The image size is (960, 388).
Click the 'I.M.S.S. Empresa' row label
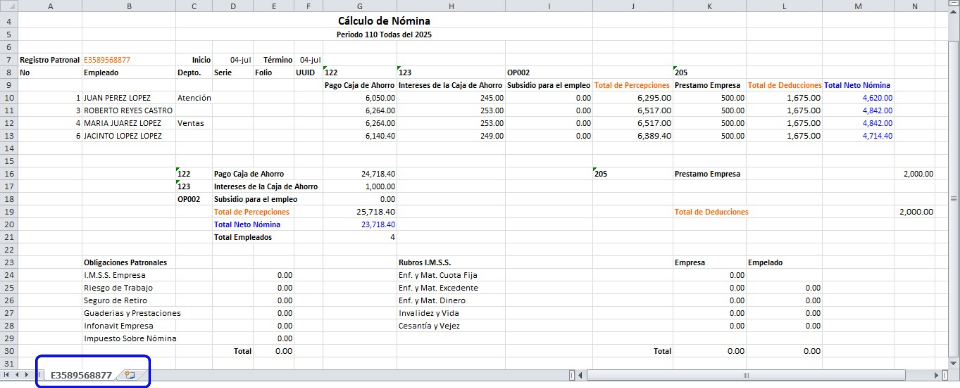[114, 275]
